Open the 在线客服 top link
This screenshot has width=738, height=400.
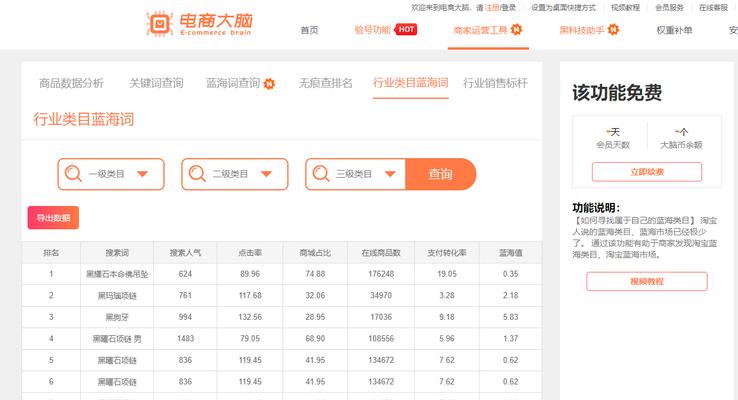click(x=714, y=8)
